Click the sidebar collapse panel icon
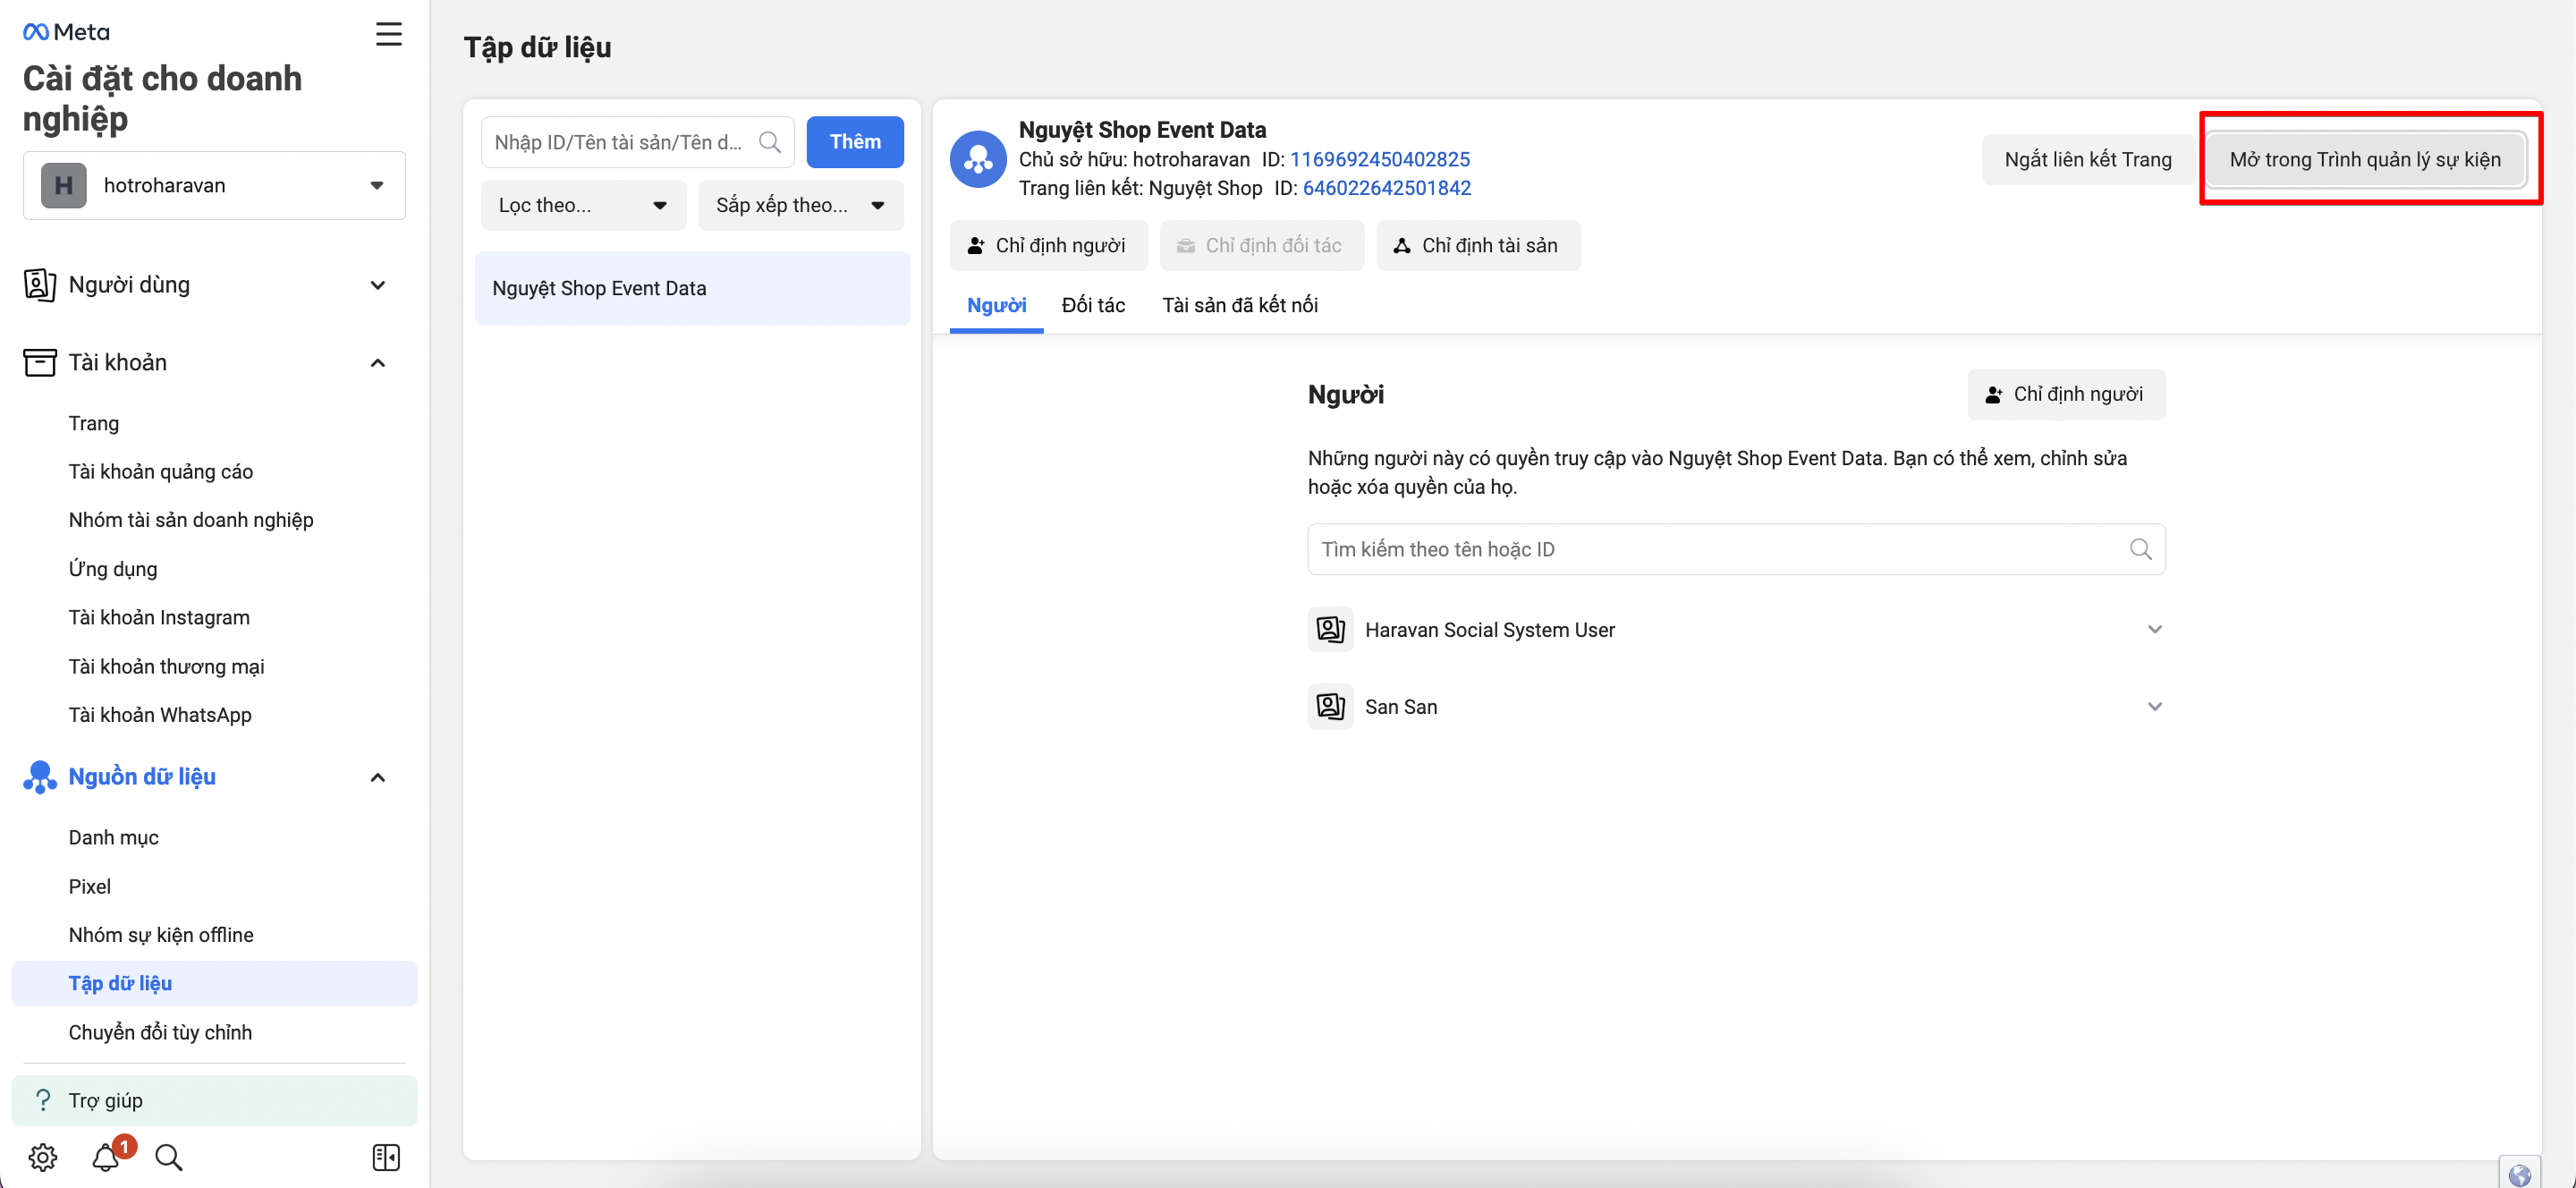The height and width of the screenshot is (1188, 2576). coord(386,1157)
